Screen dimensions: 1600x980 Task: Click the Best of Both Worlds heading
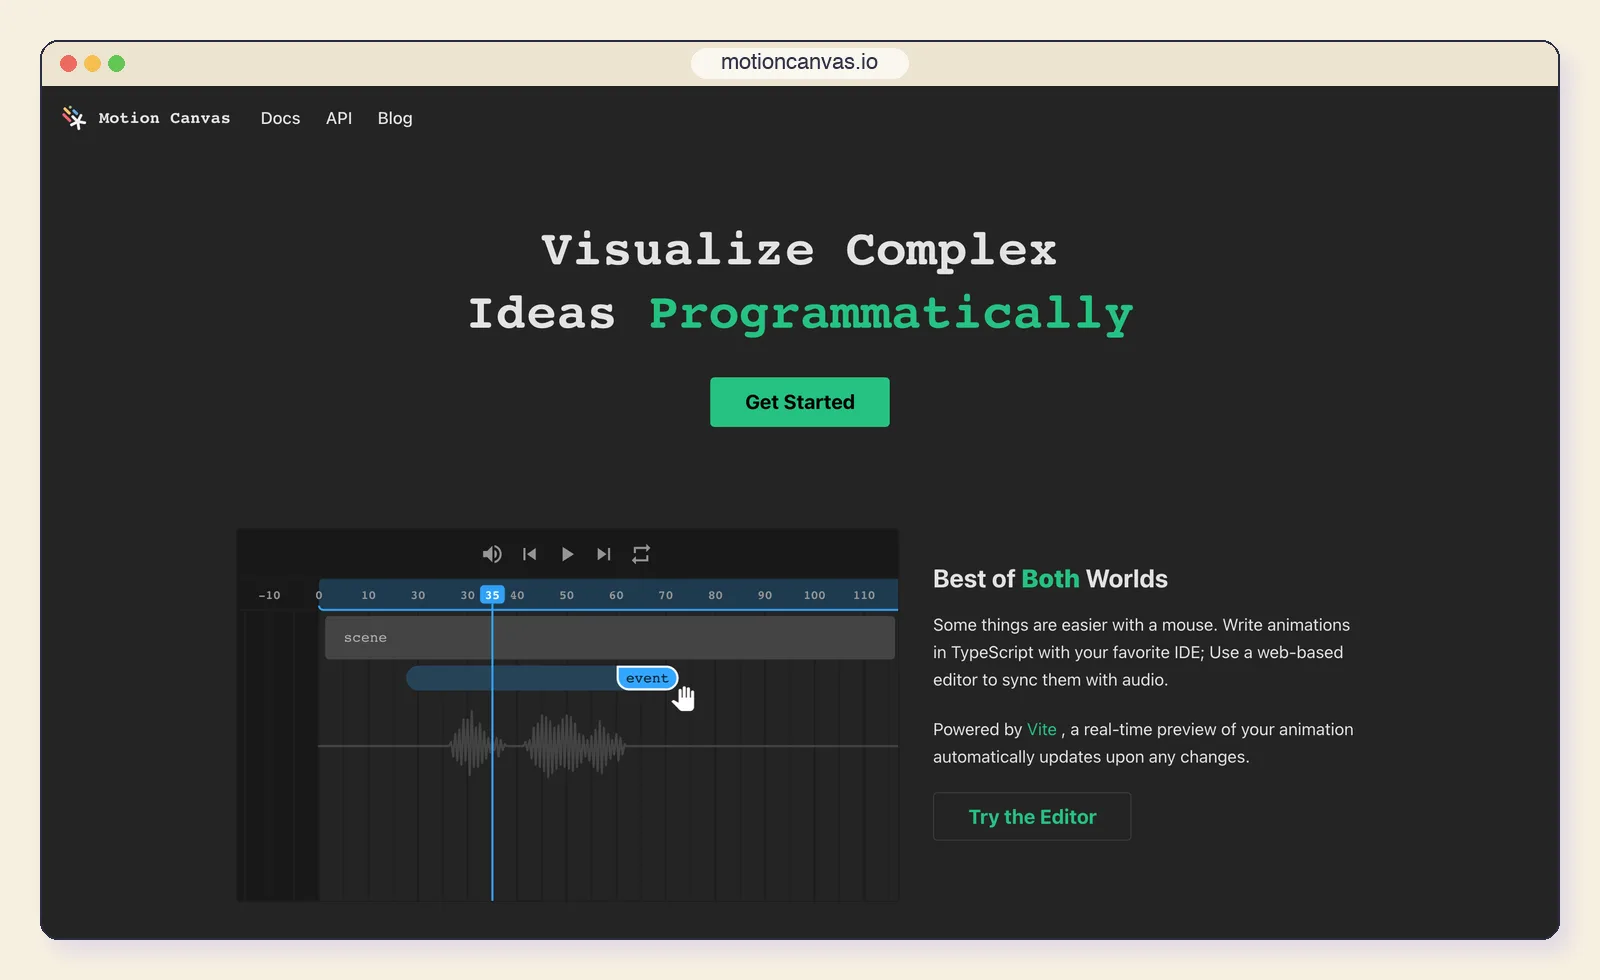coord(1050,579)
